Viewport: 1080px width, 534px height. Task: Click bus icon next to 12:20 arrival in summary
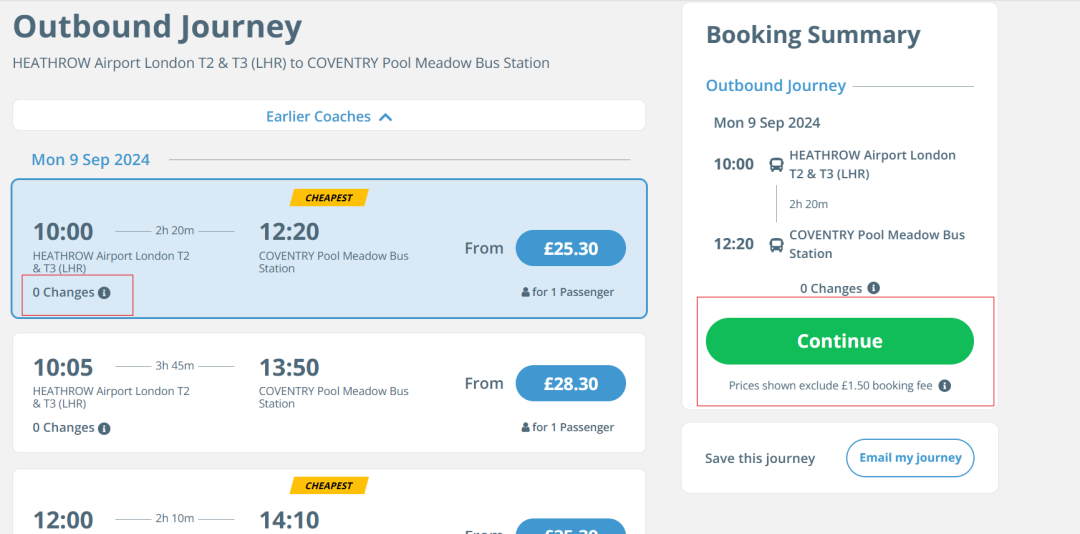pyautogui.click(x=776, y=244)
